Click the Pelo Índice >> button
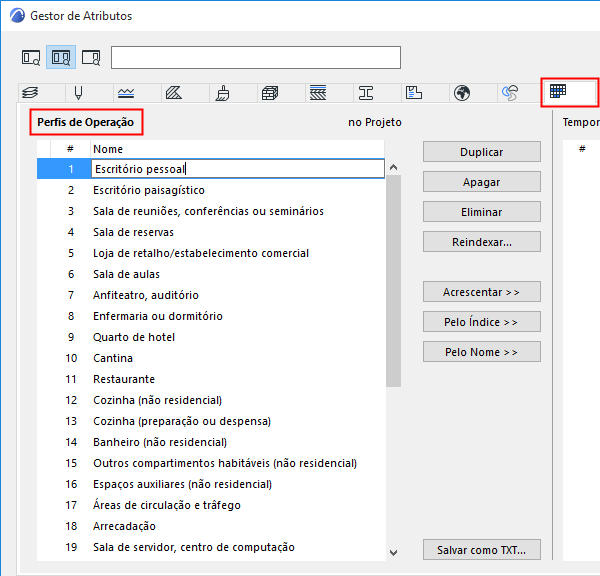 pyautogui.click(x=482, y=322)
